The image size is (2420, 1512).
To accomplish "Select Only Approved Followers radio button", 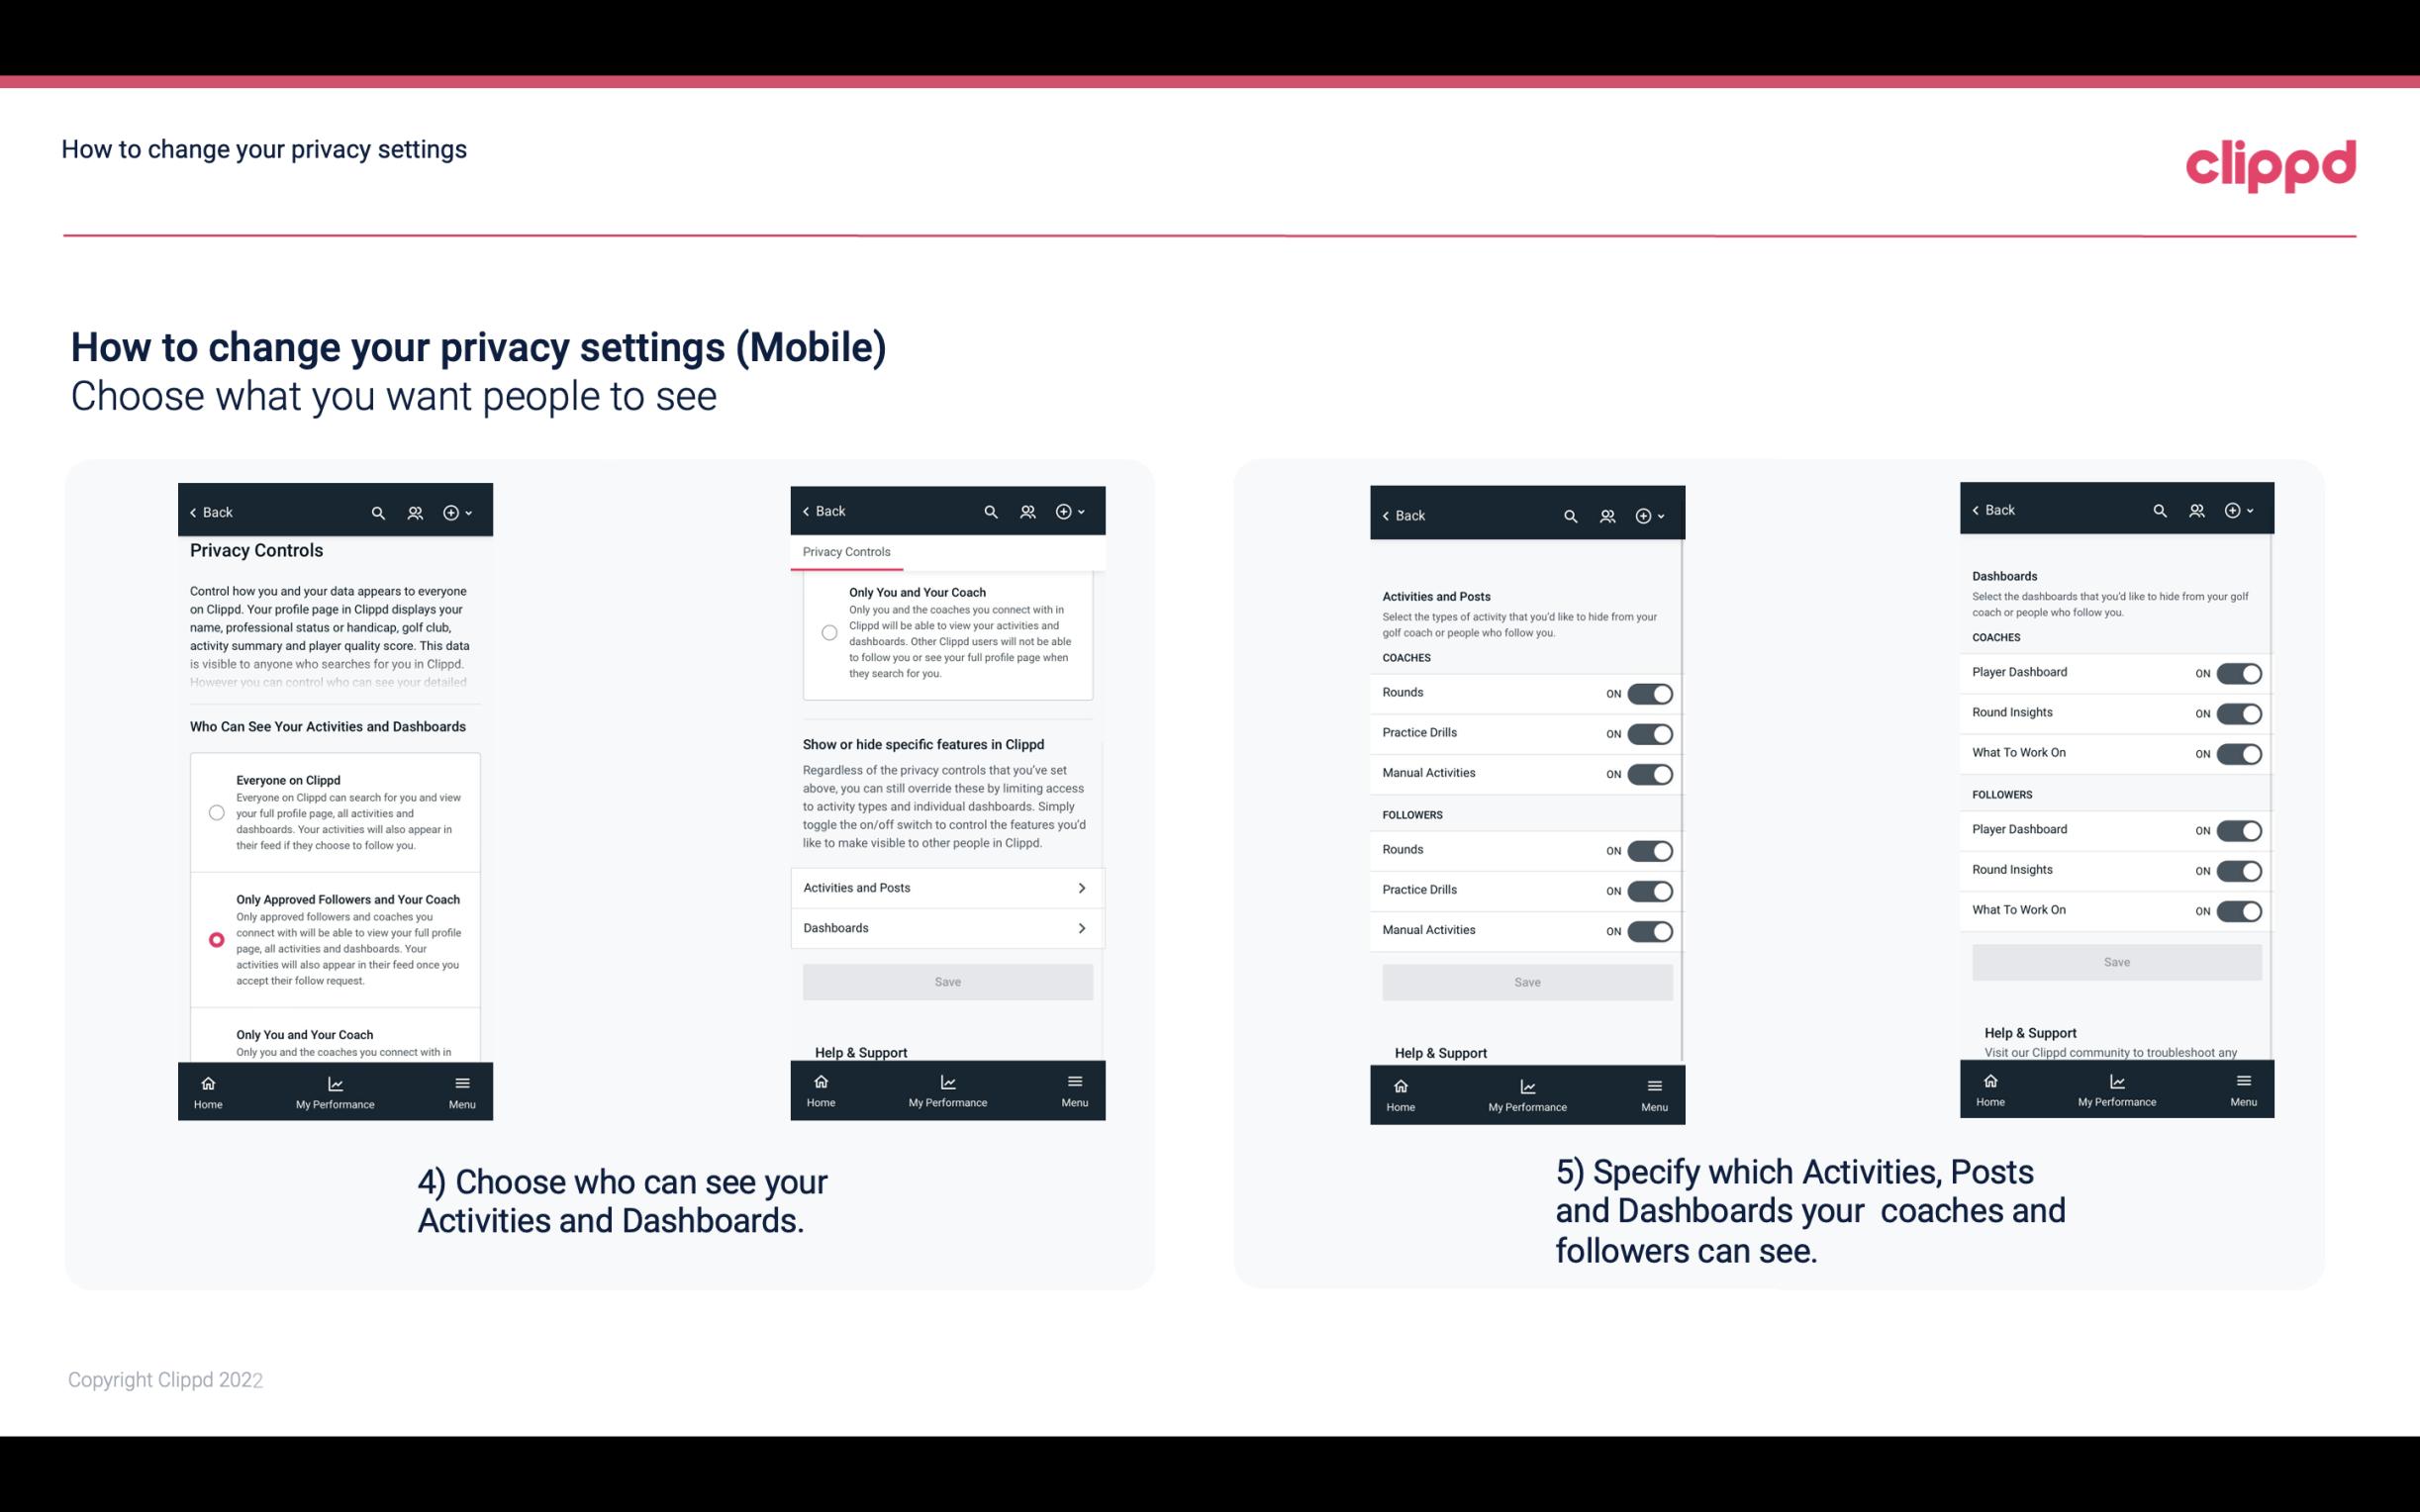I will [x=213, y=939].
